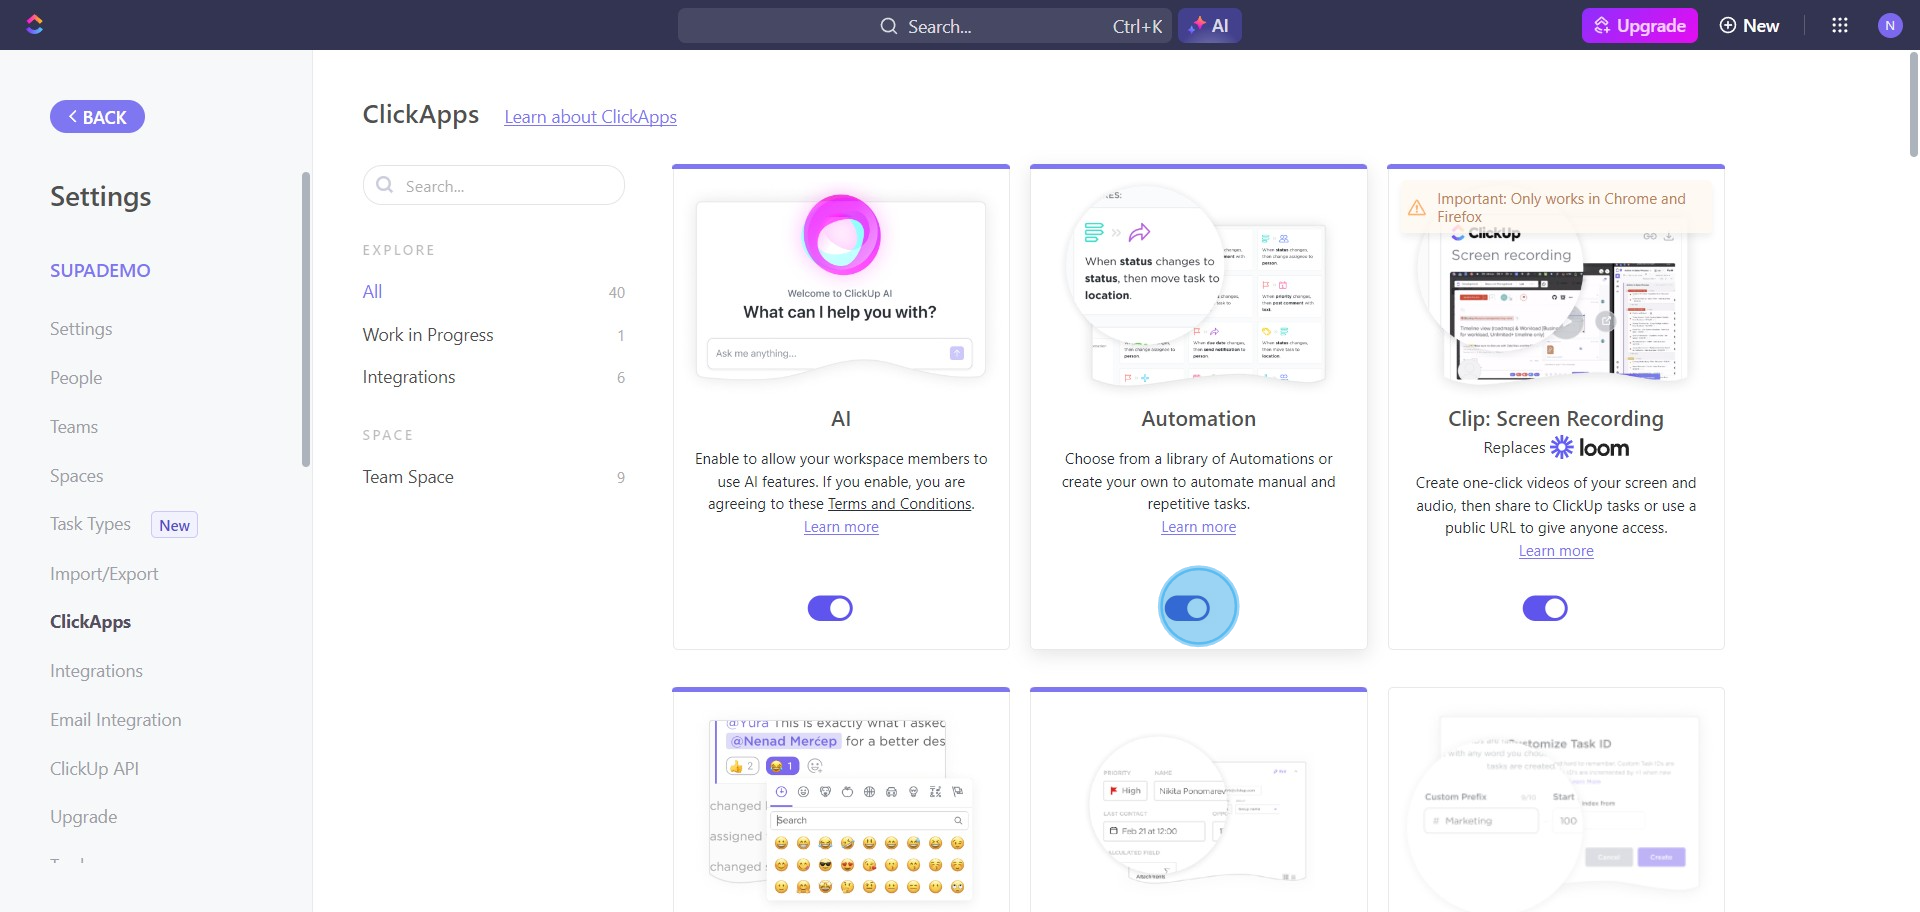Image resolution: width=1920 pixels, height=912 pixels.
Task: Click the New badge beside Task Types
Action: (x=174, y=525)
